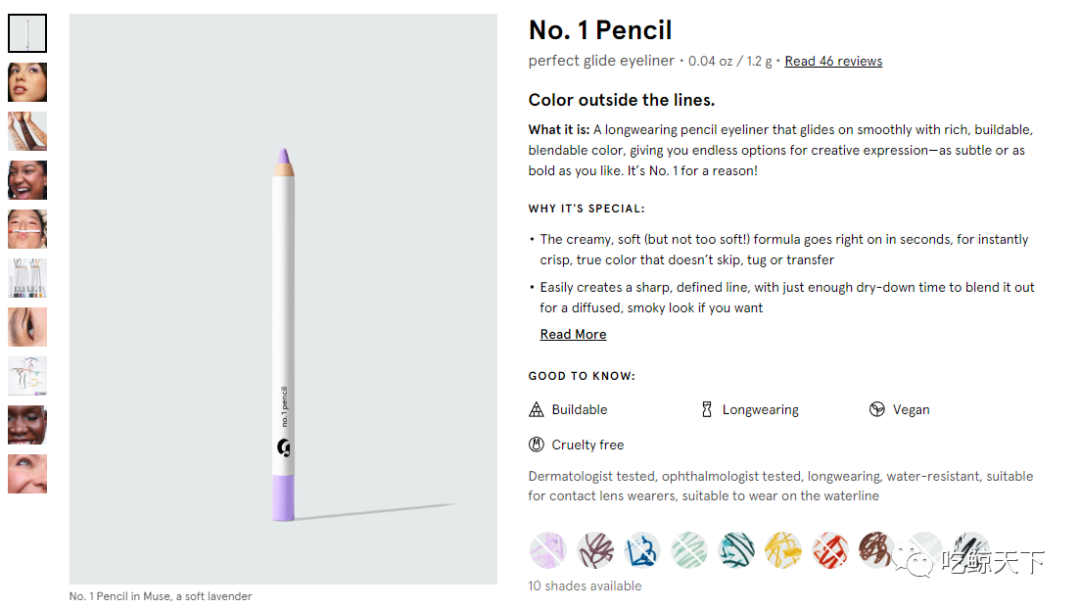The height and width of the screenshot is (609, 1080).
Task: Choose the mauve scribble shade swatch
Action: point(595,550)
